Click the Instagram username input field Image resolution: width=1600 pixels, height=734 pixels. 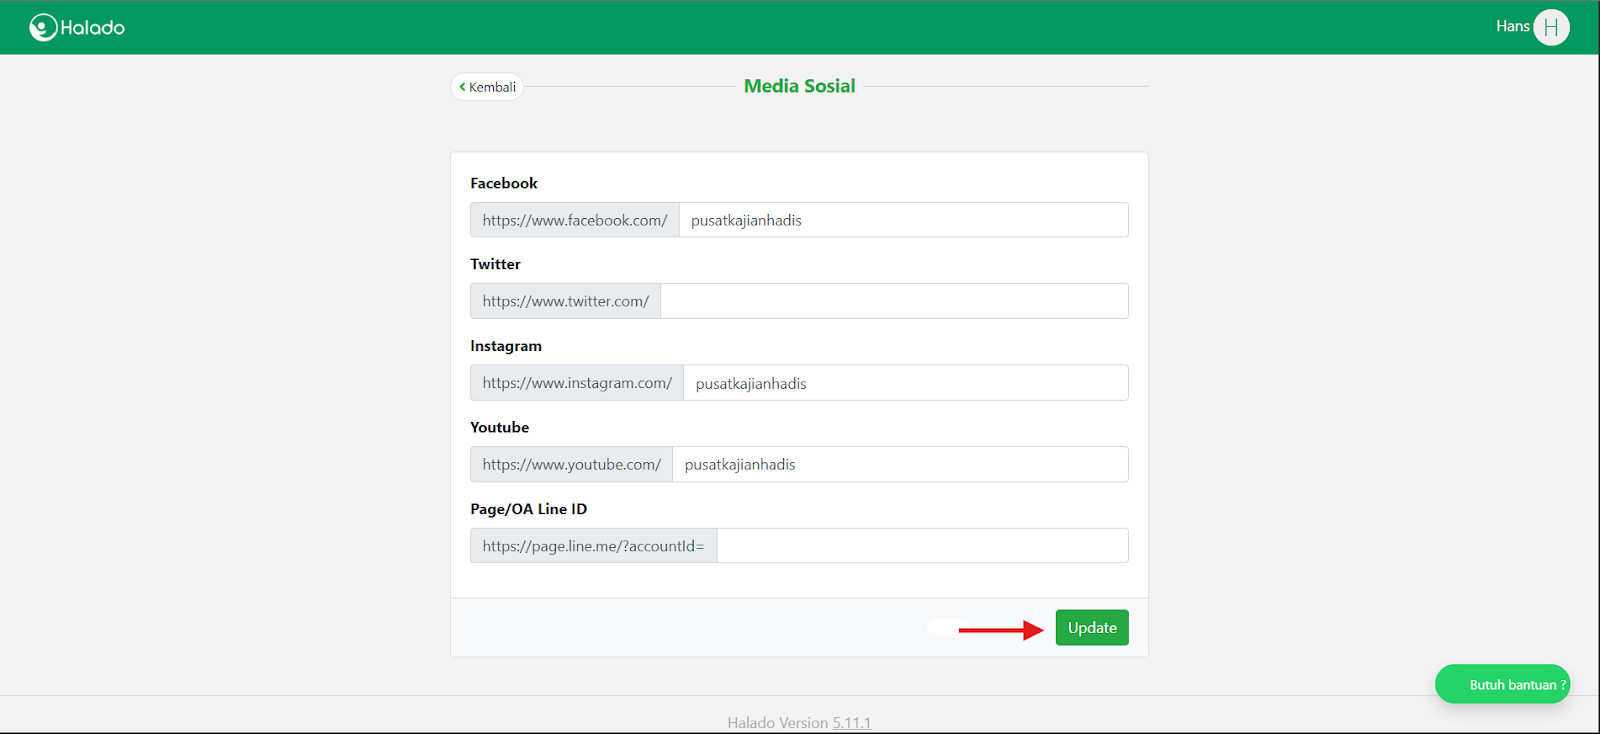905,383
